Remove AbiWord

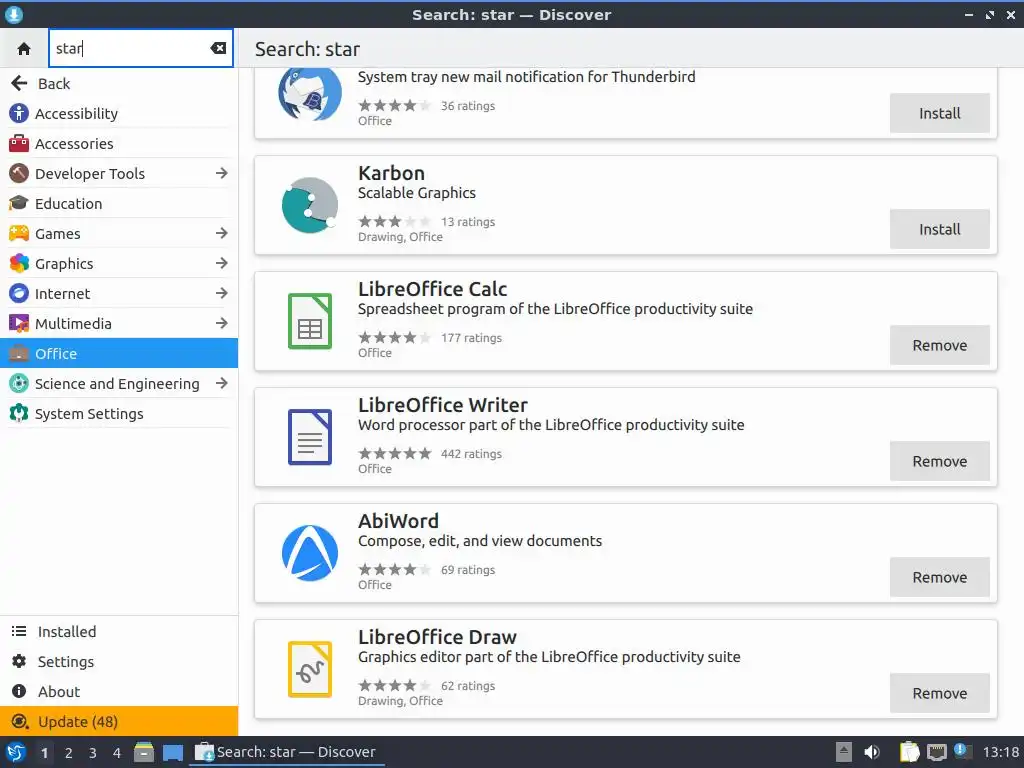coord(940,577)
